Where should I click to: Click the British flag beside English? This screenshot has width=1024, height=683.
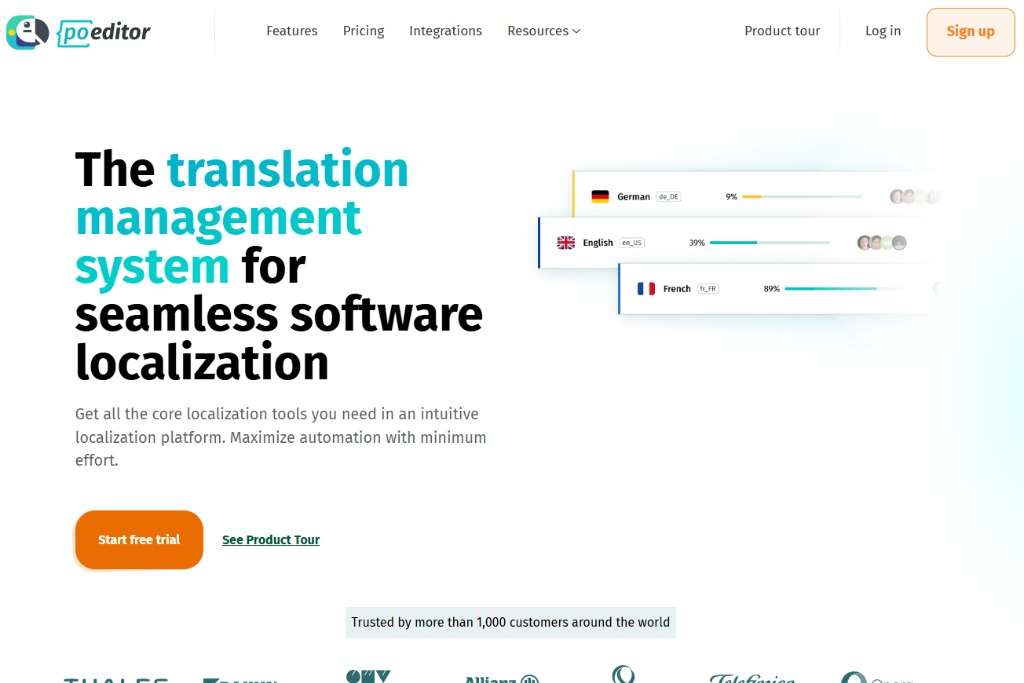point(566,243)
